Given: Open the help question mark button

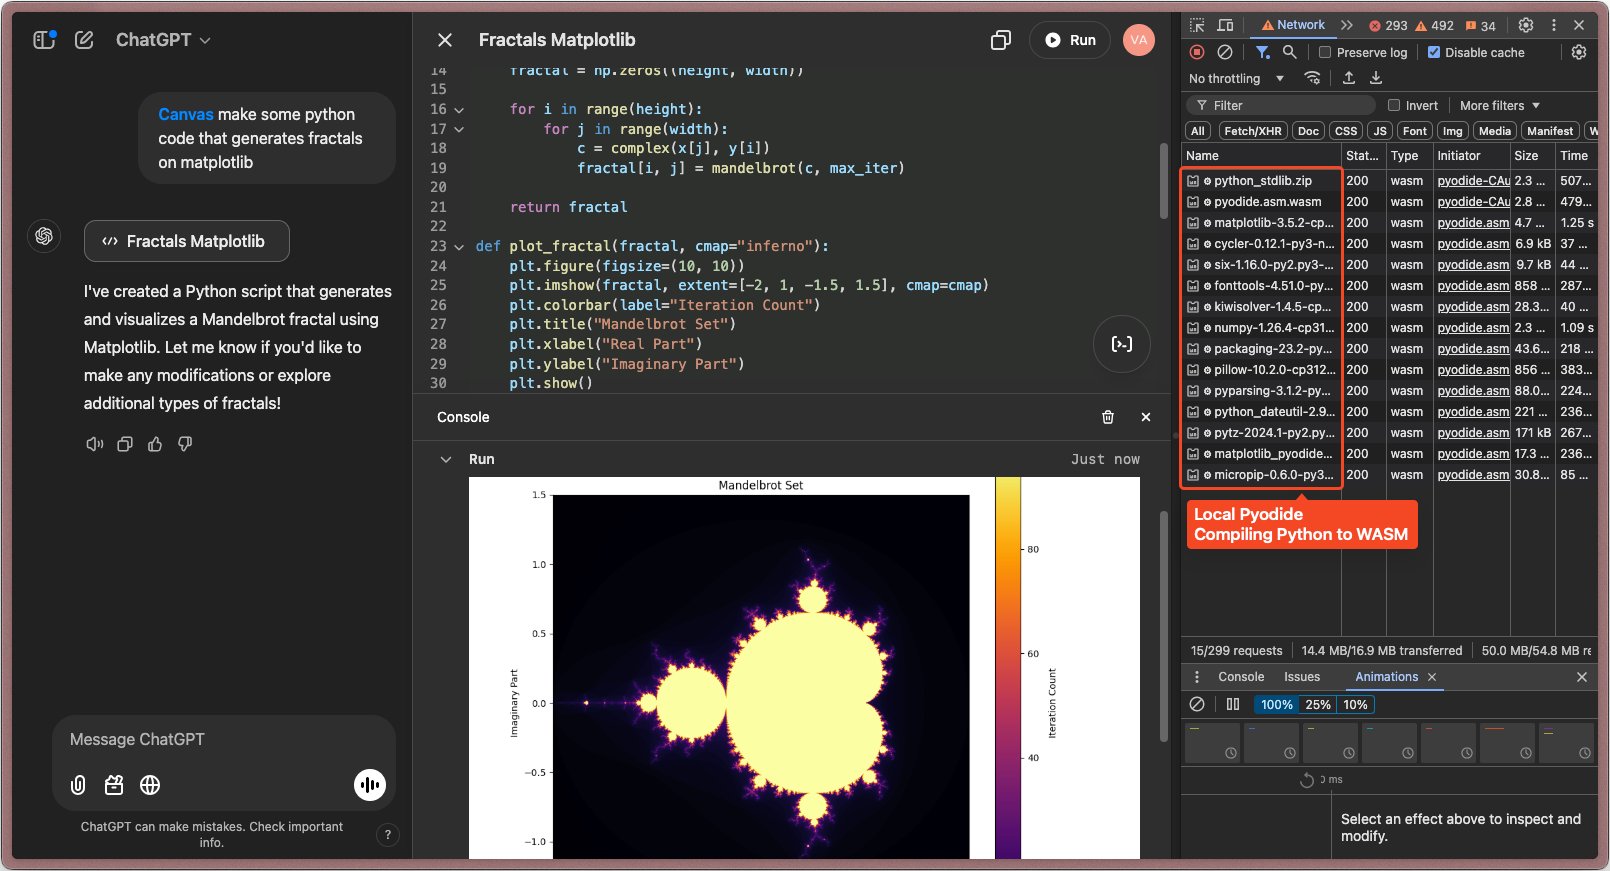Looking at the screenshot, I should point(388,835).
